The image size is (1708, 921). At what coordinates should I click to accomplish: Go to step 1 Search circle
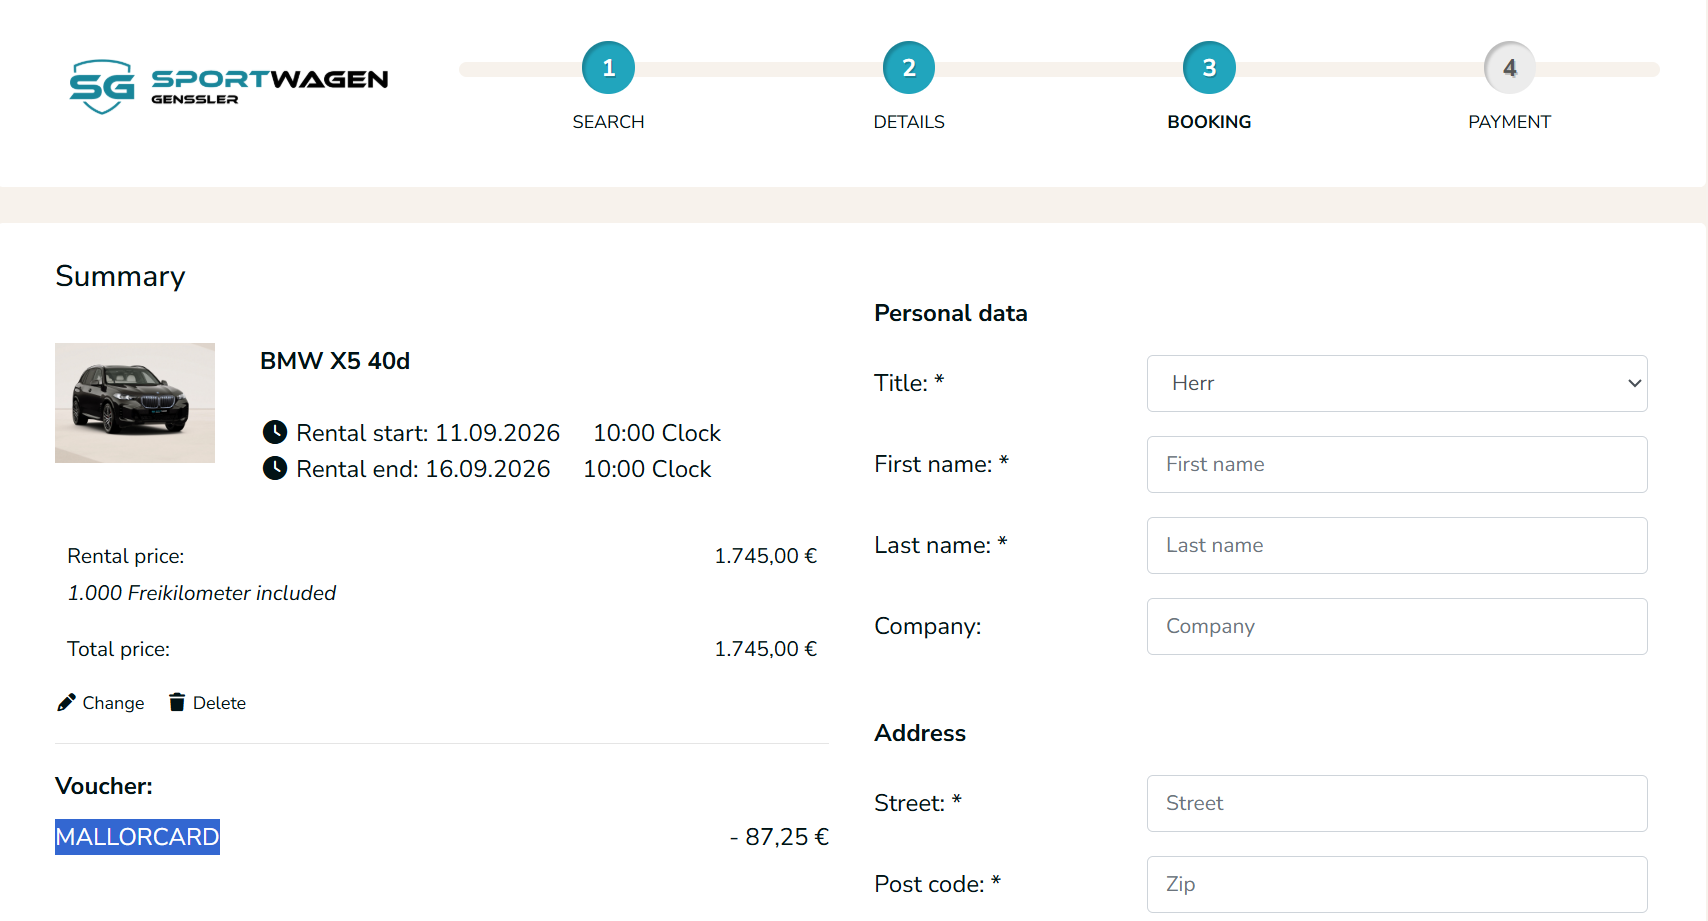point(608,68)
